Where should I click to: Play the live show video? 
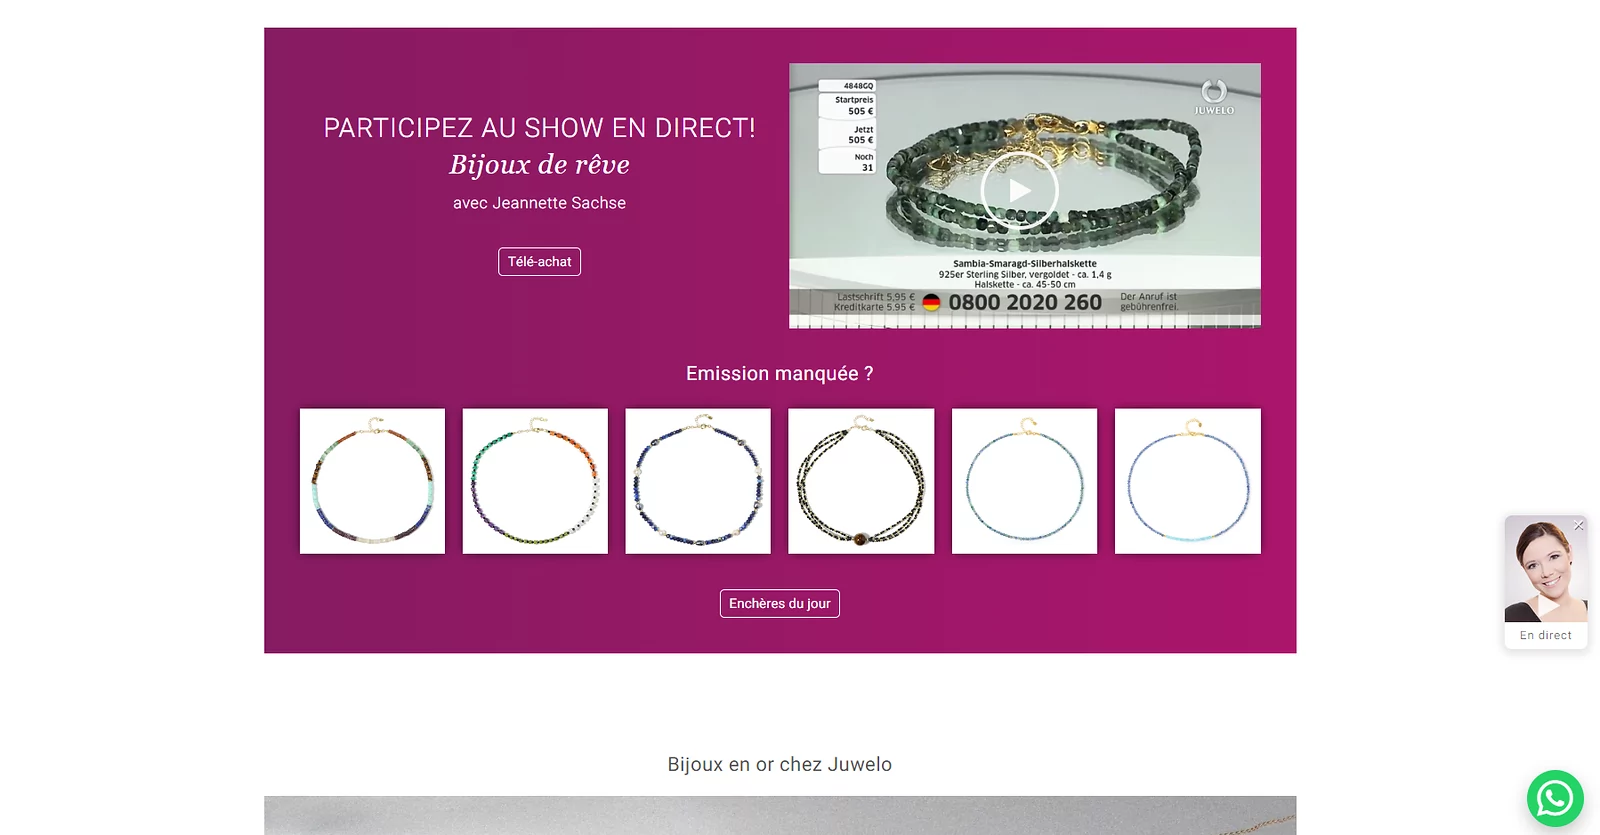point(1019,190)
